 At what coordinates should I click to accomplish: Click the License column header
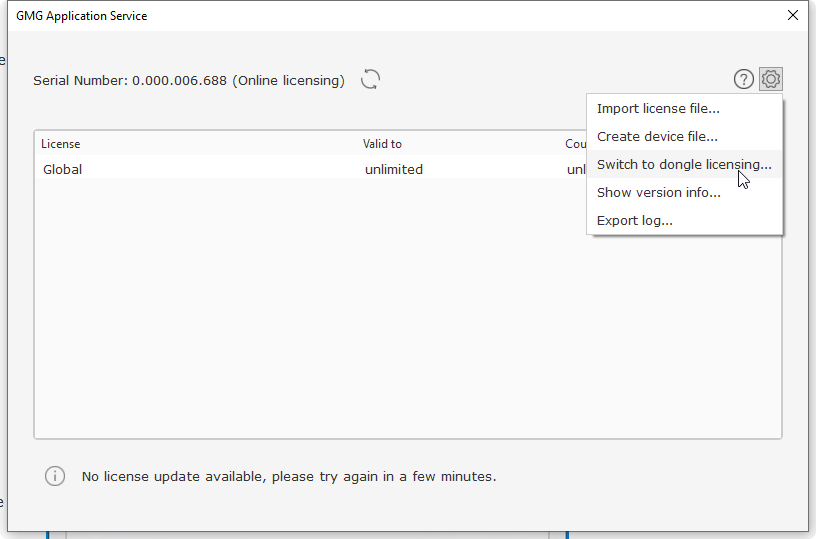(61, 144)
